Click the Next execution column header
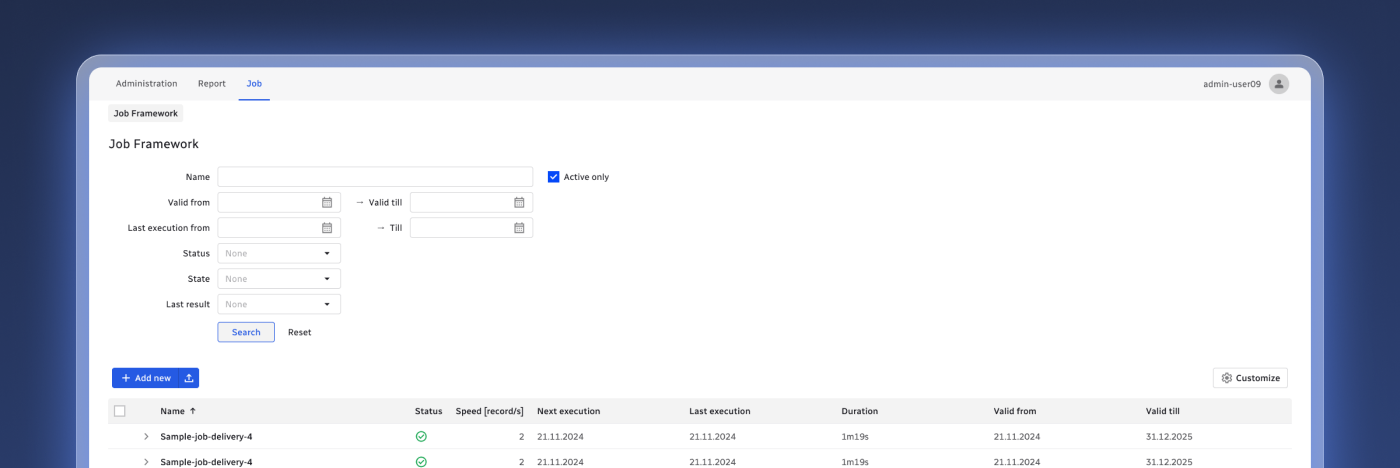The image size is (1400, 468). point(568,411)
